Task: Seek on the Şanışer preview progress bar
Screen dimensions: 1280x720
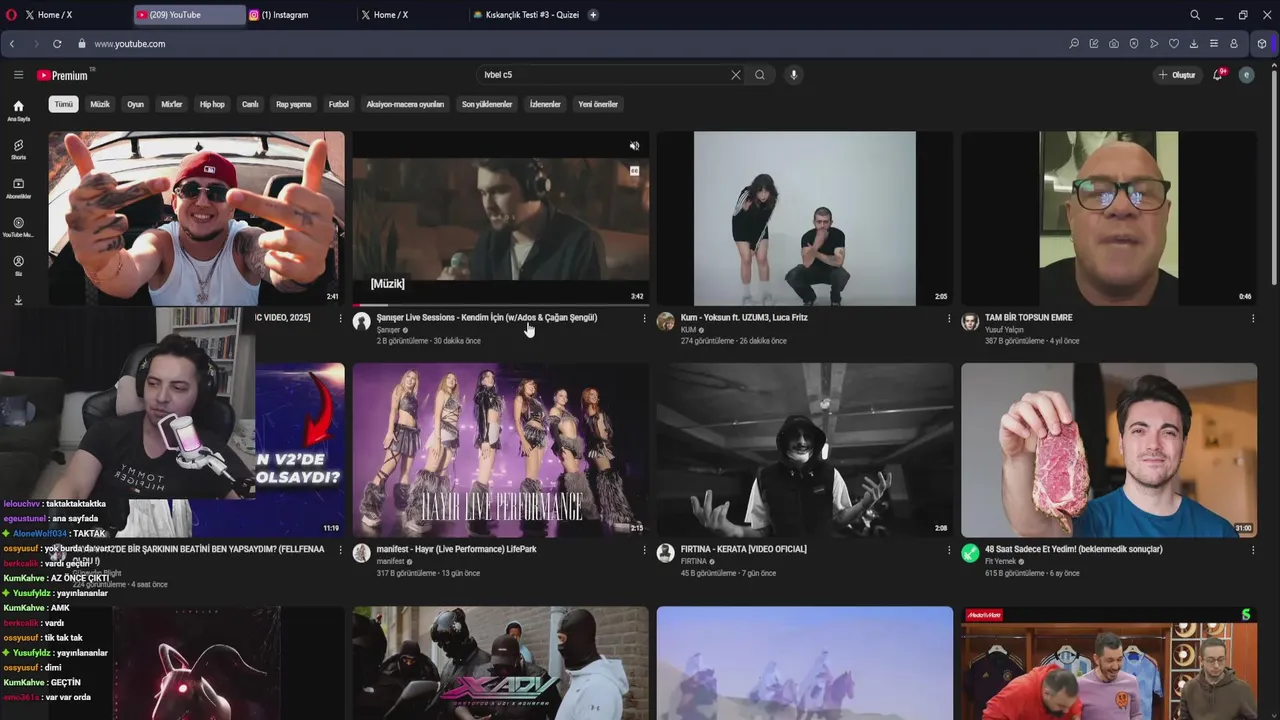Action: [500, 304]
